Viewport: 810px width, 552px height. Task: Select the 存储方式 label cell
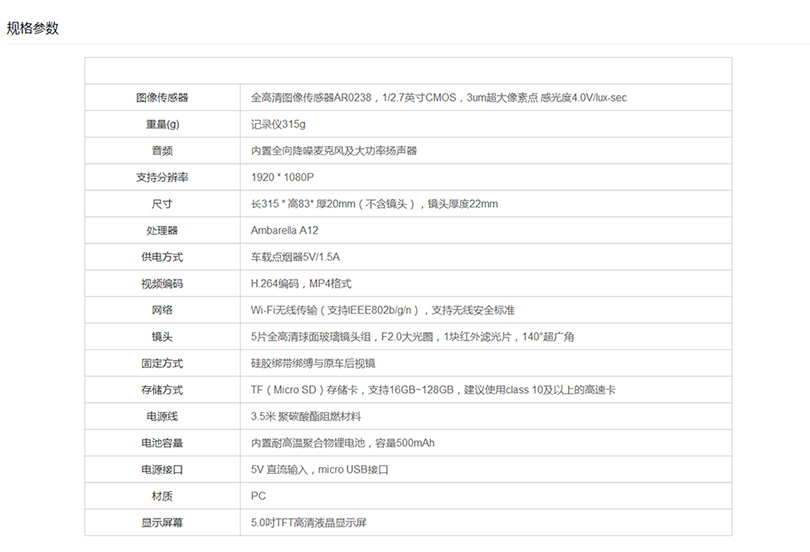pyautogui.click(x=162, y=390)
